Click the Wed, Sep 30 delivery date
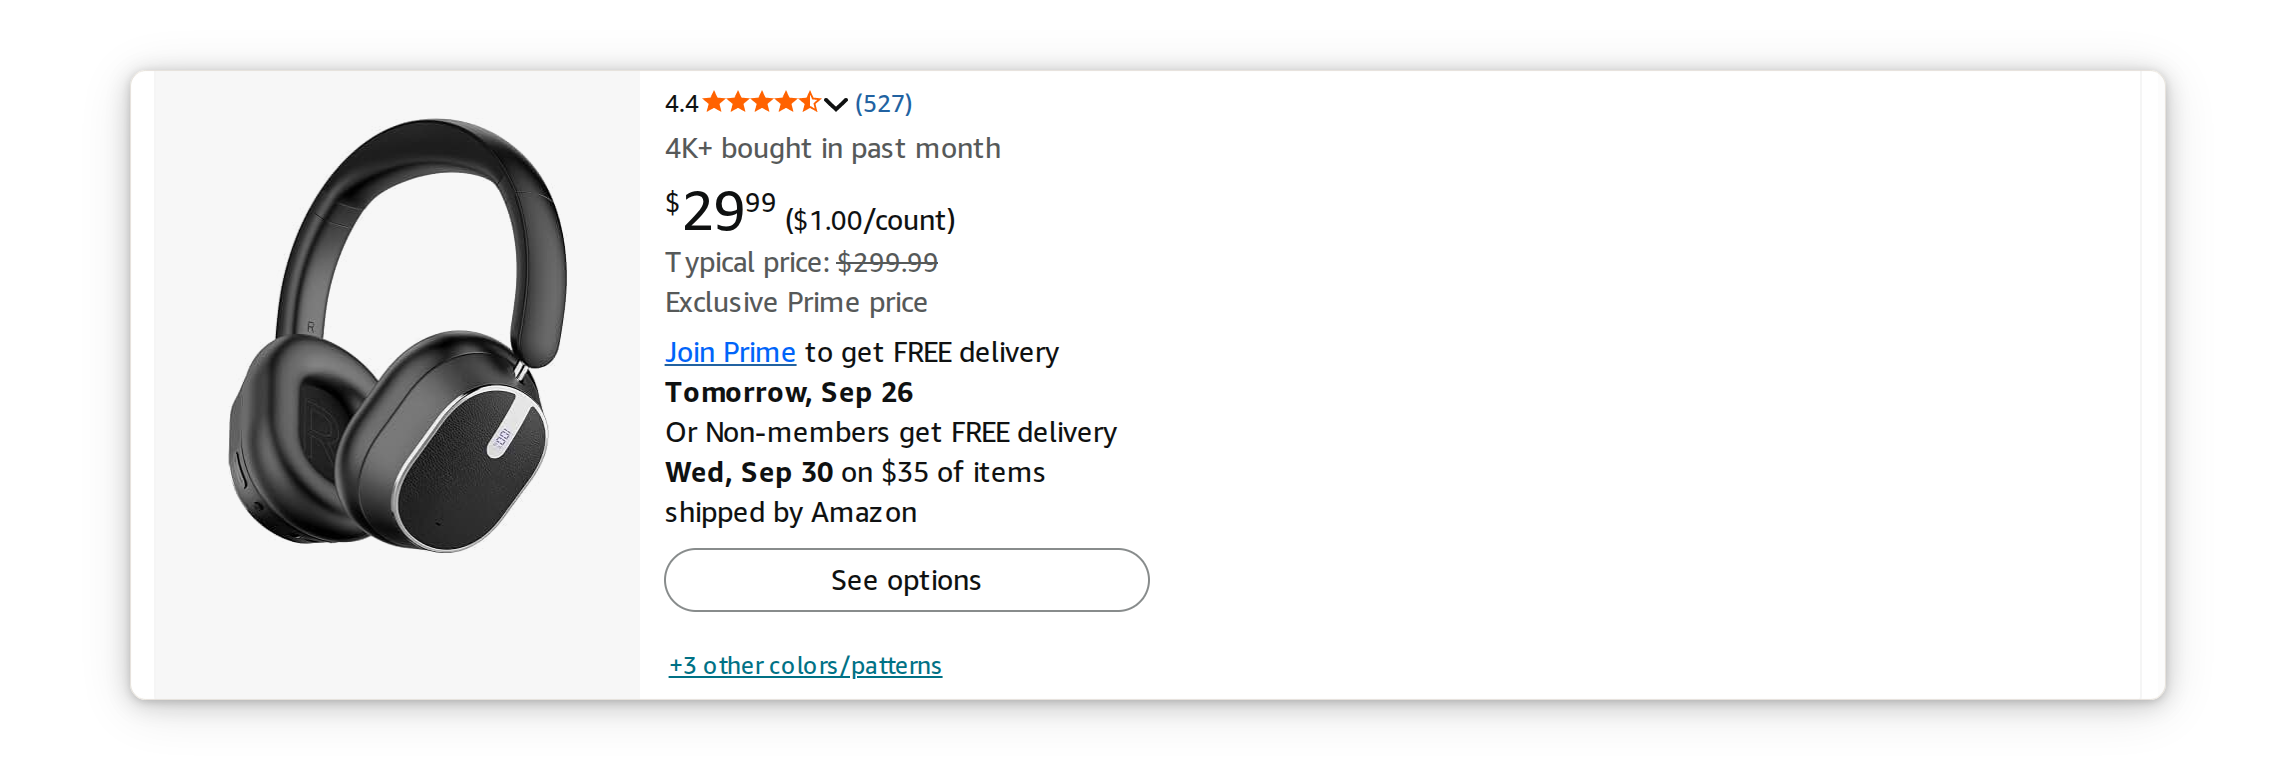The image size is (2296, 770). pyautogui.click(x=749, y=472)
